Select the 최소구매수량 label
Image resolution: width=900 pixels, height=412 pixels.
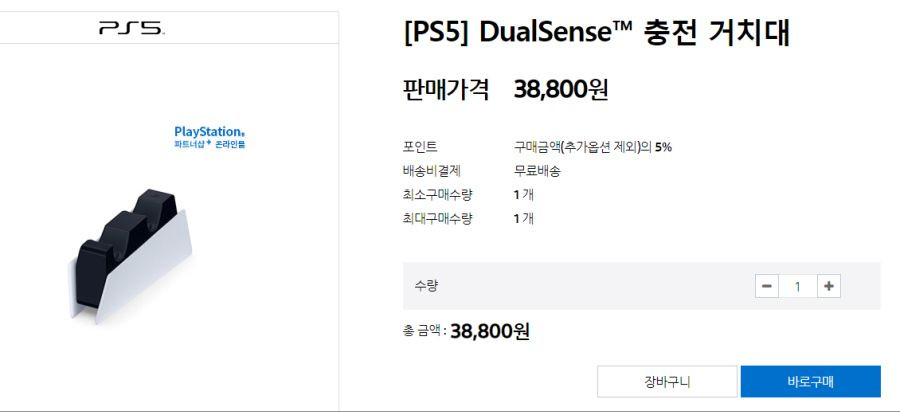[437, 195]
